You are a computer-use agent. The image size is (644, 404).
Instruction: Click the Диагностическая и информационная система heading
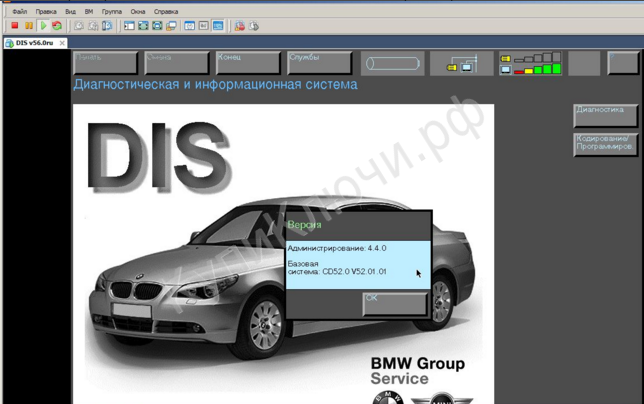pyautogui.click(x=216, y=85)
